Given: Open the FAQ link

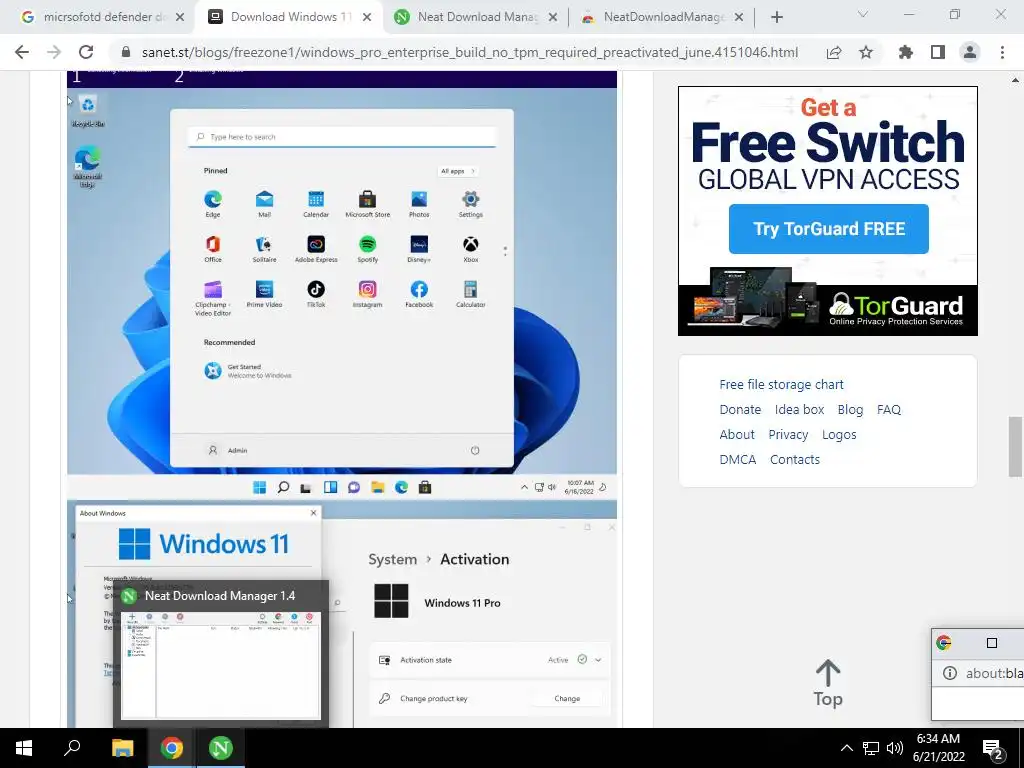Looking at the screenshot, I should [x=889, y=409].
